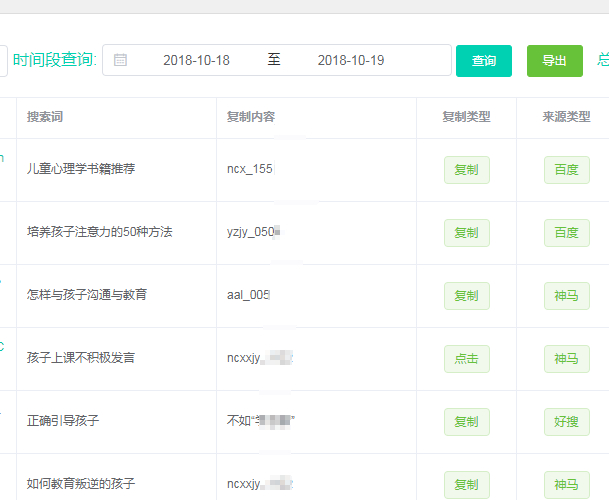Click 复制 tag in 正确引导孩子 row
This screenshot has width=609, height=500.
click(x=466, y=422)
